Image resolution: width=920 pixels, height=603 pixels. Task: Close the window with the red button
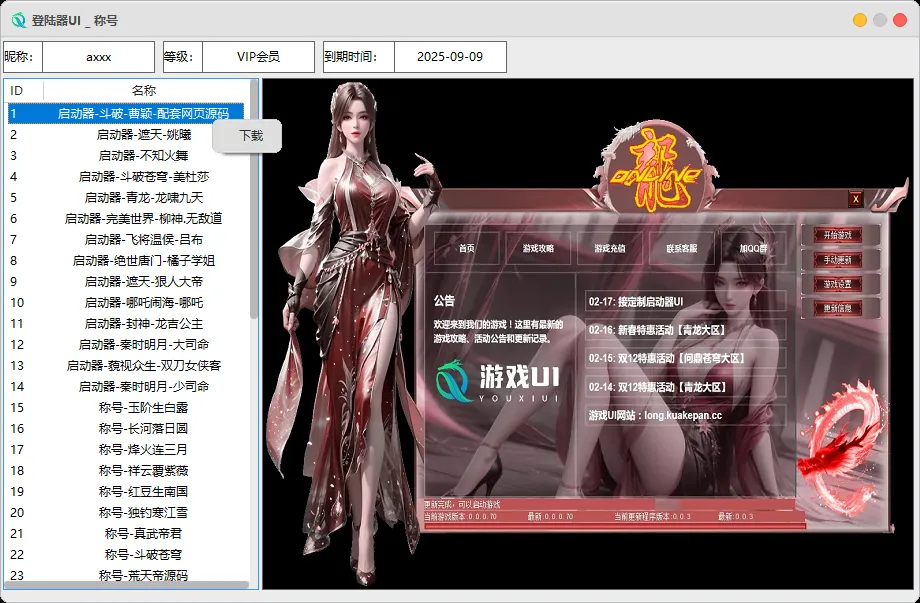click(x=899, y=20)
